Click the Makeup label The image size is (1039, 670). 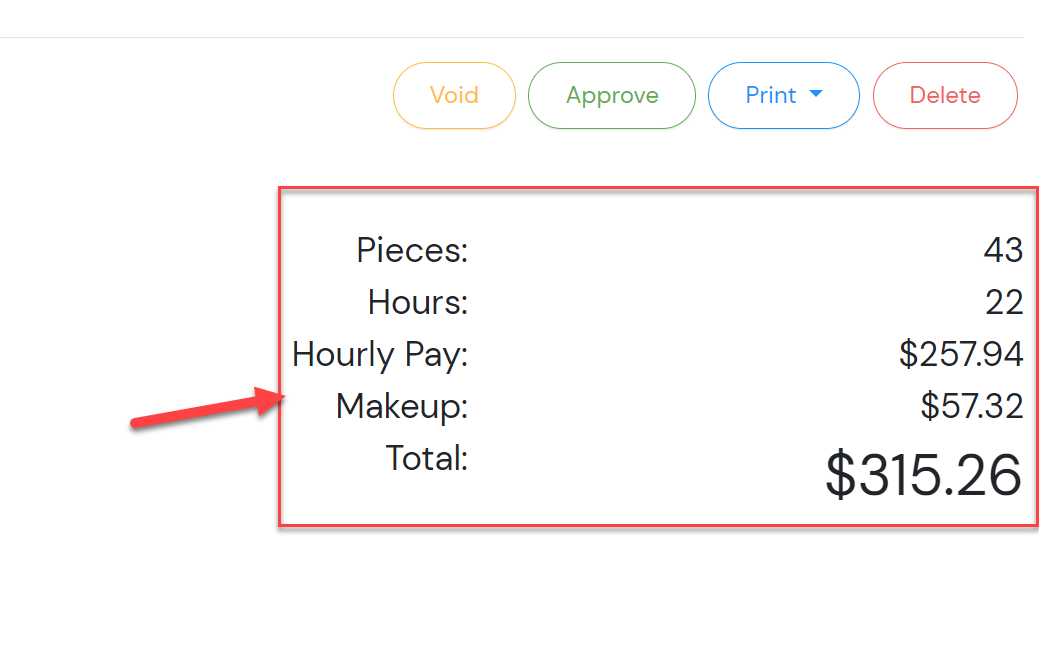click(402, 407)
